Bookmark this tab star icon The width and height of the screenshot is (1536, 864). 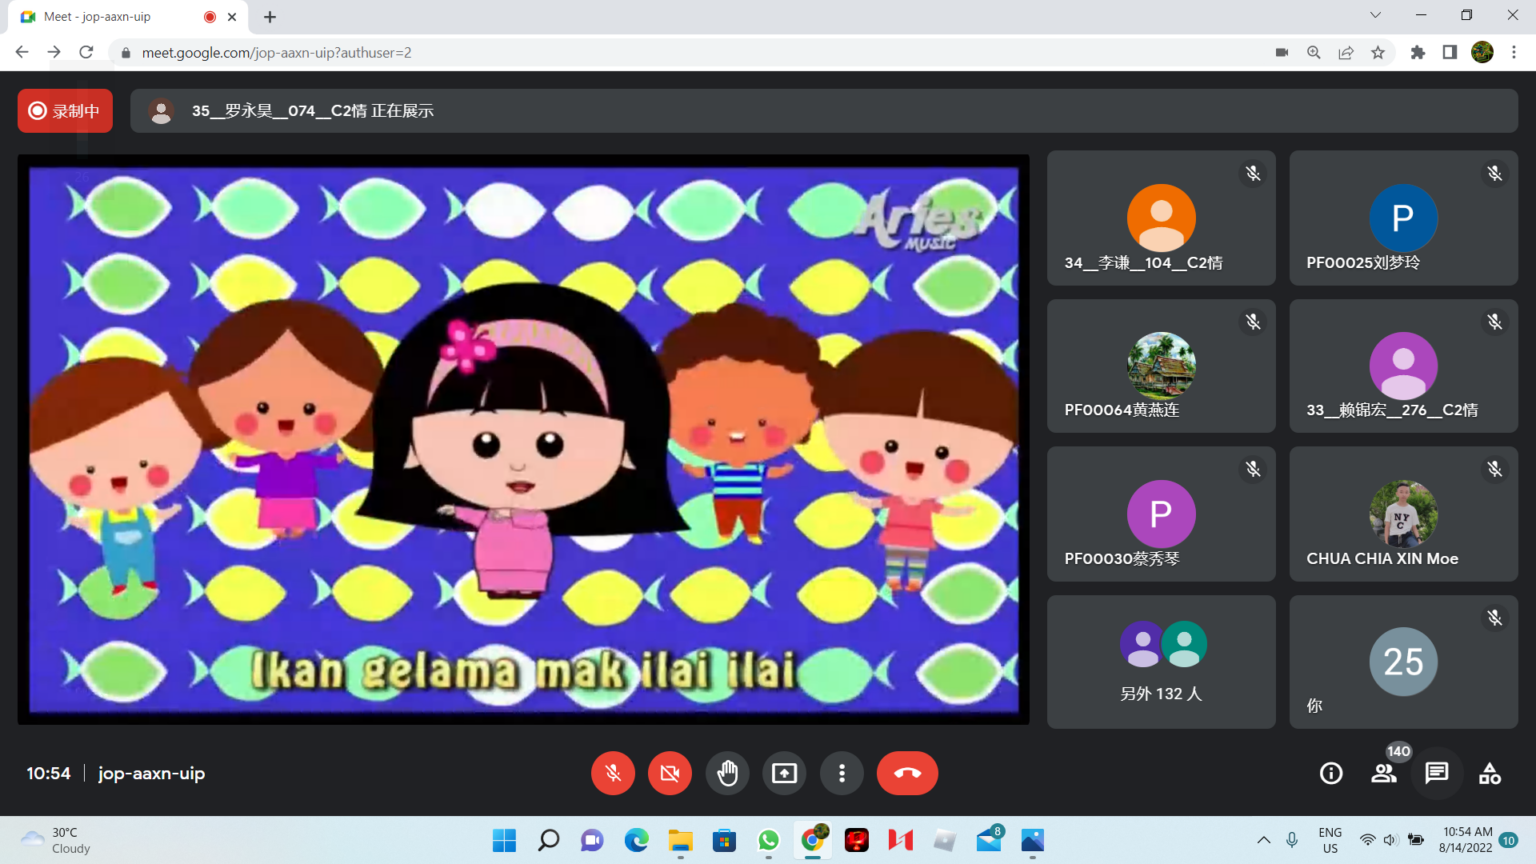tap(1378, 52)
